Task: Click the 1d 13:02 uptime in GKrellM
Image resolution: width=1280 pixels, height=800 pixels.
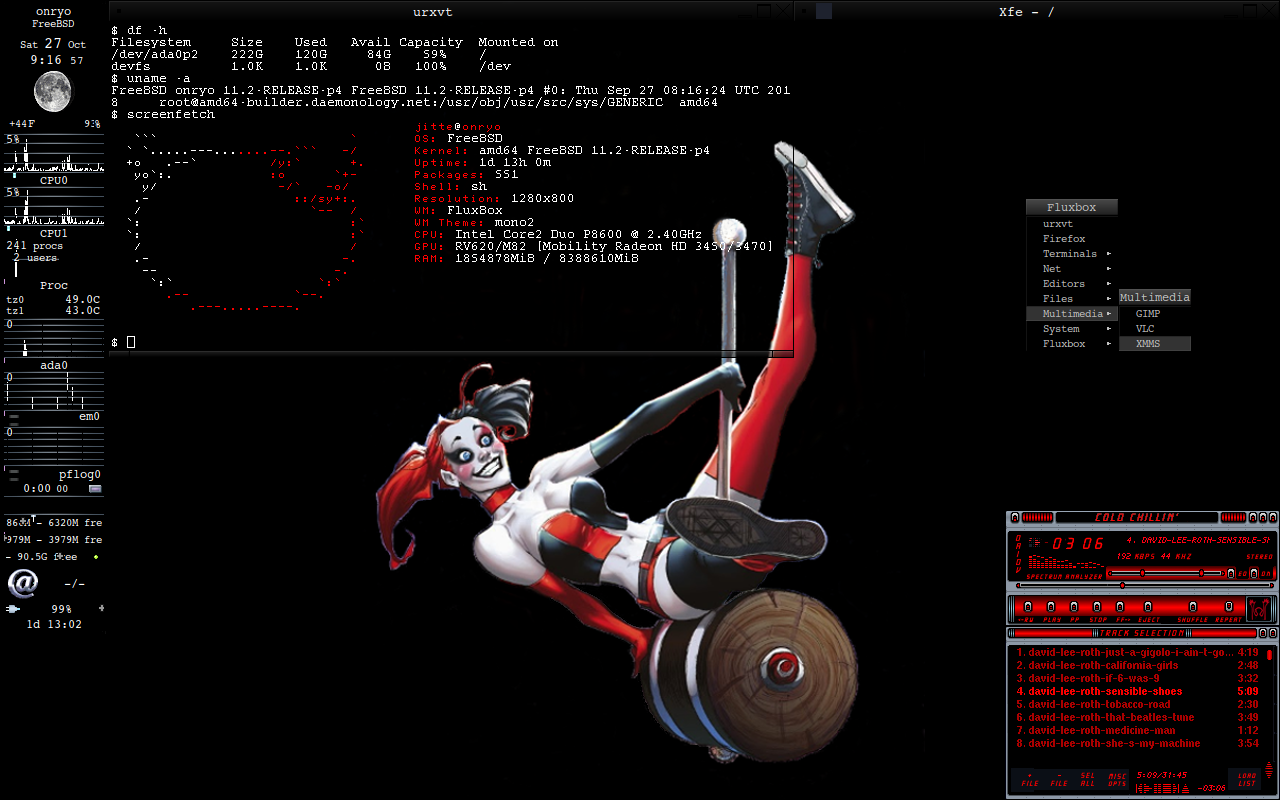Action: (x=54, y=625)
